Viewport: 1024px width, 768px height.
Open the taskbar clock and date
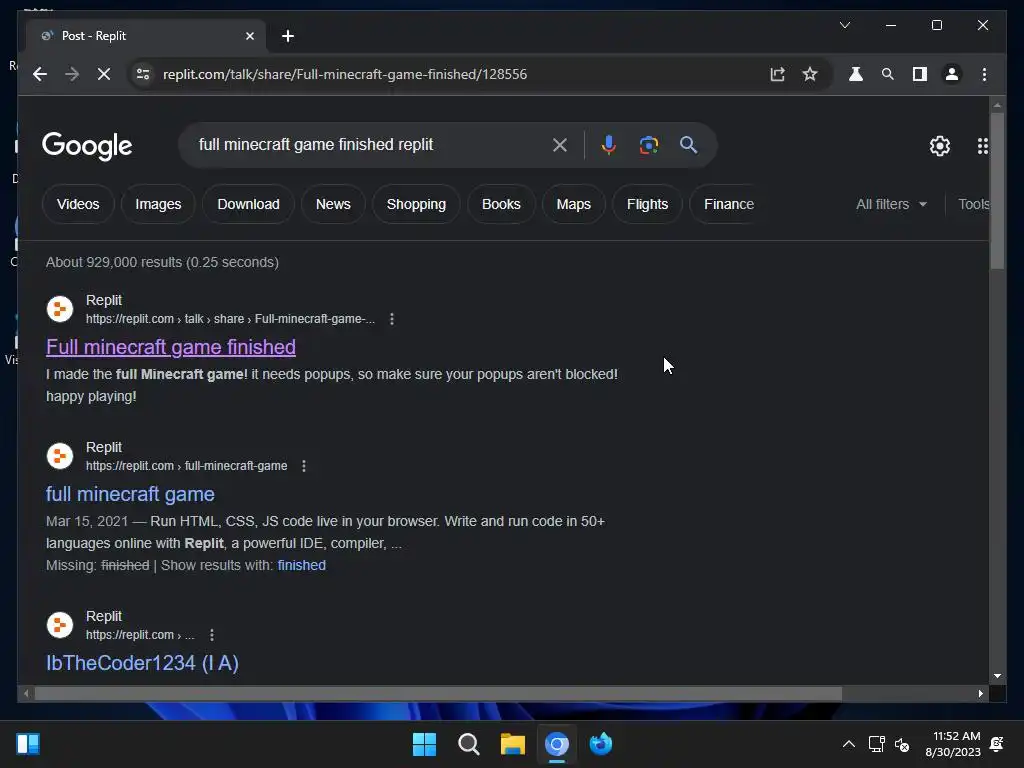click(x=953, y=744)
